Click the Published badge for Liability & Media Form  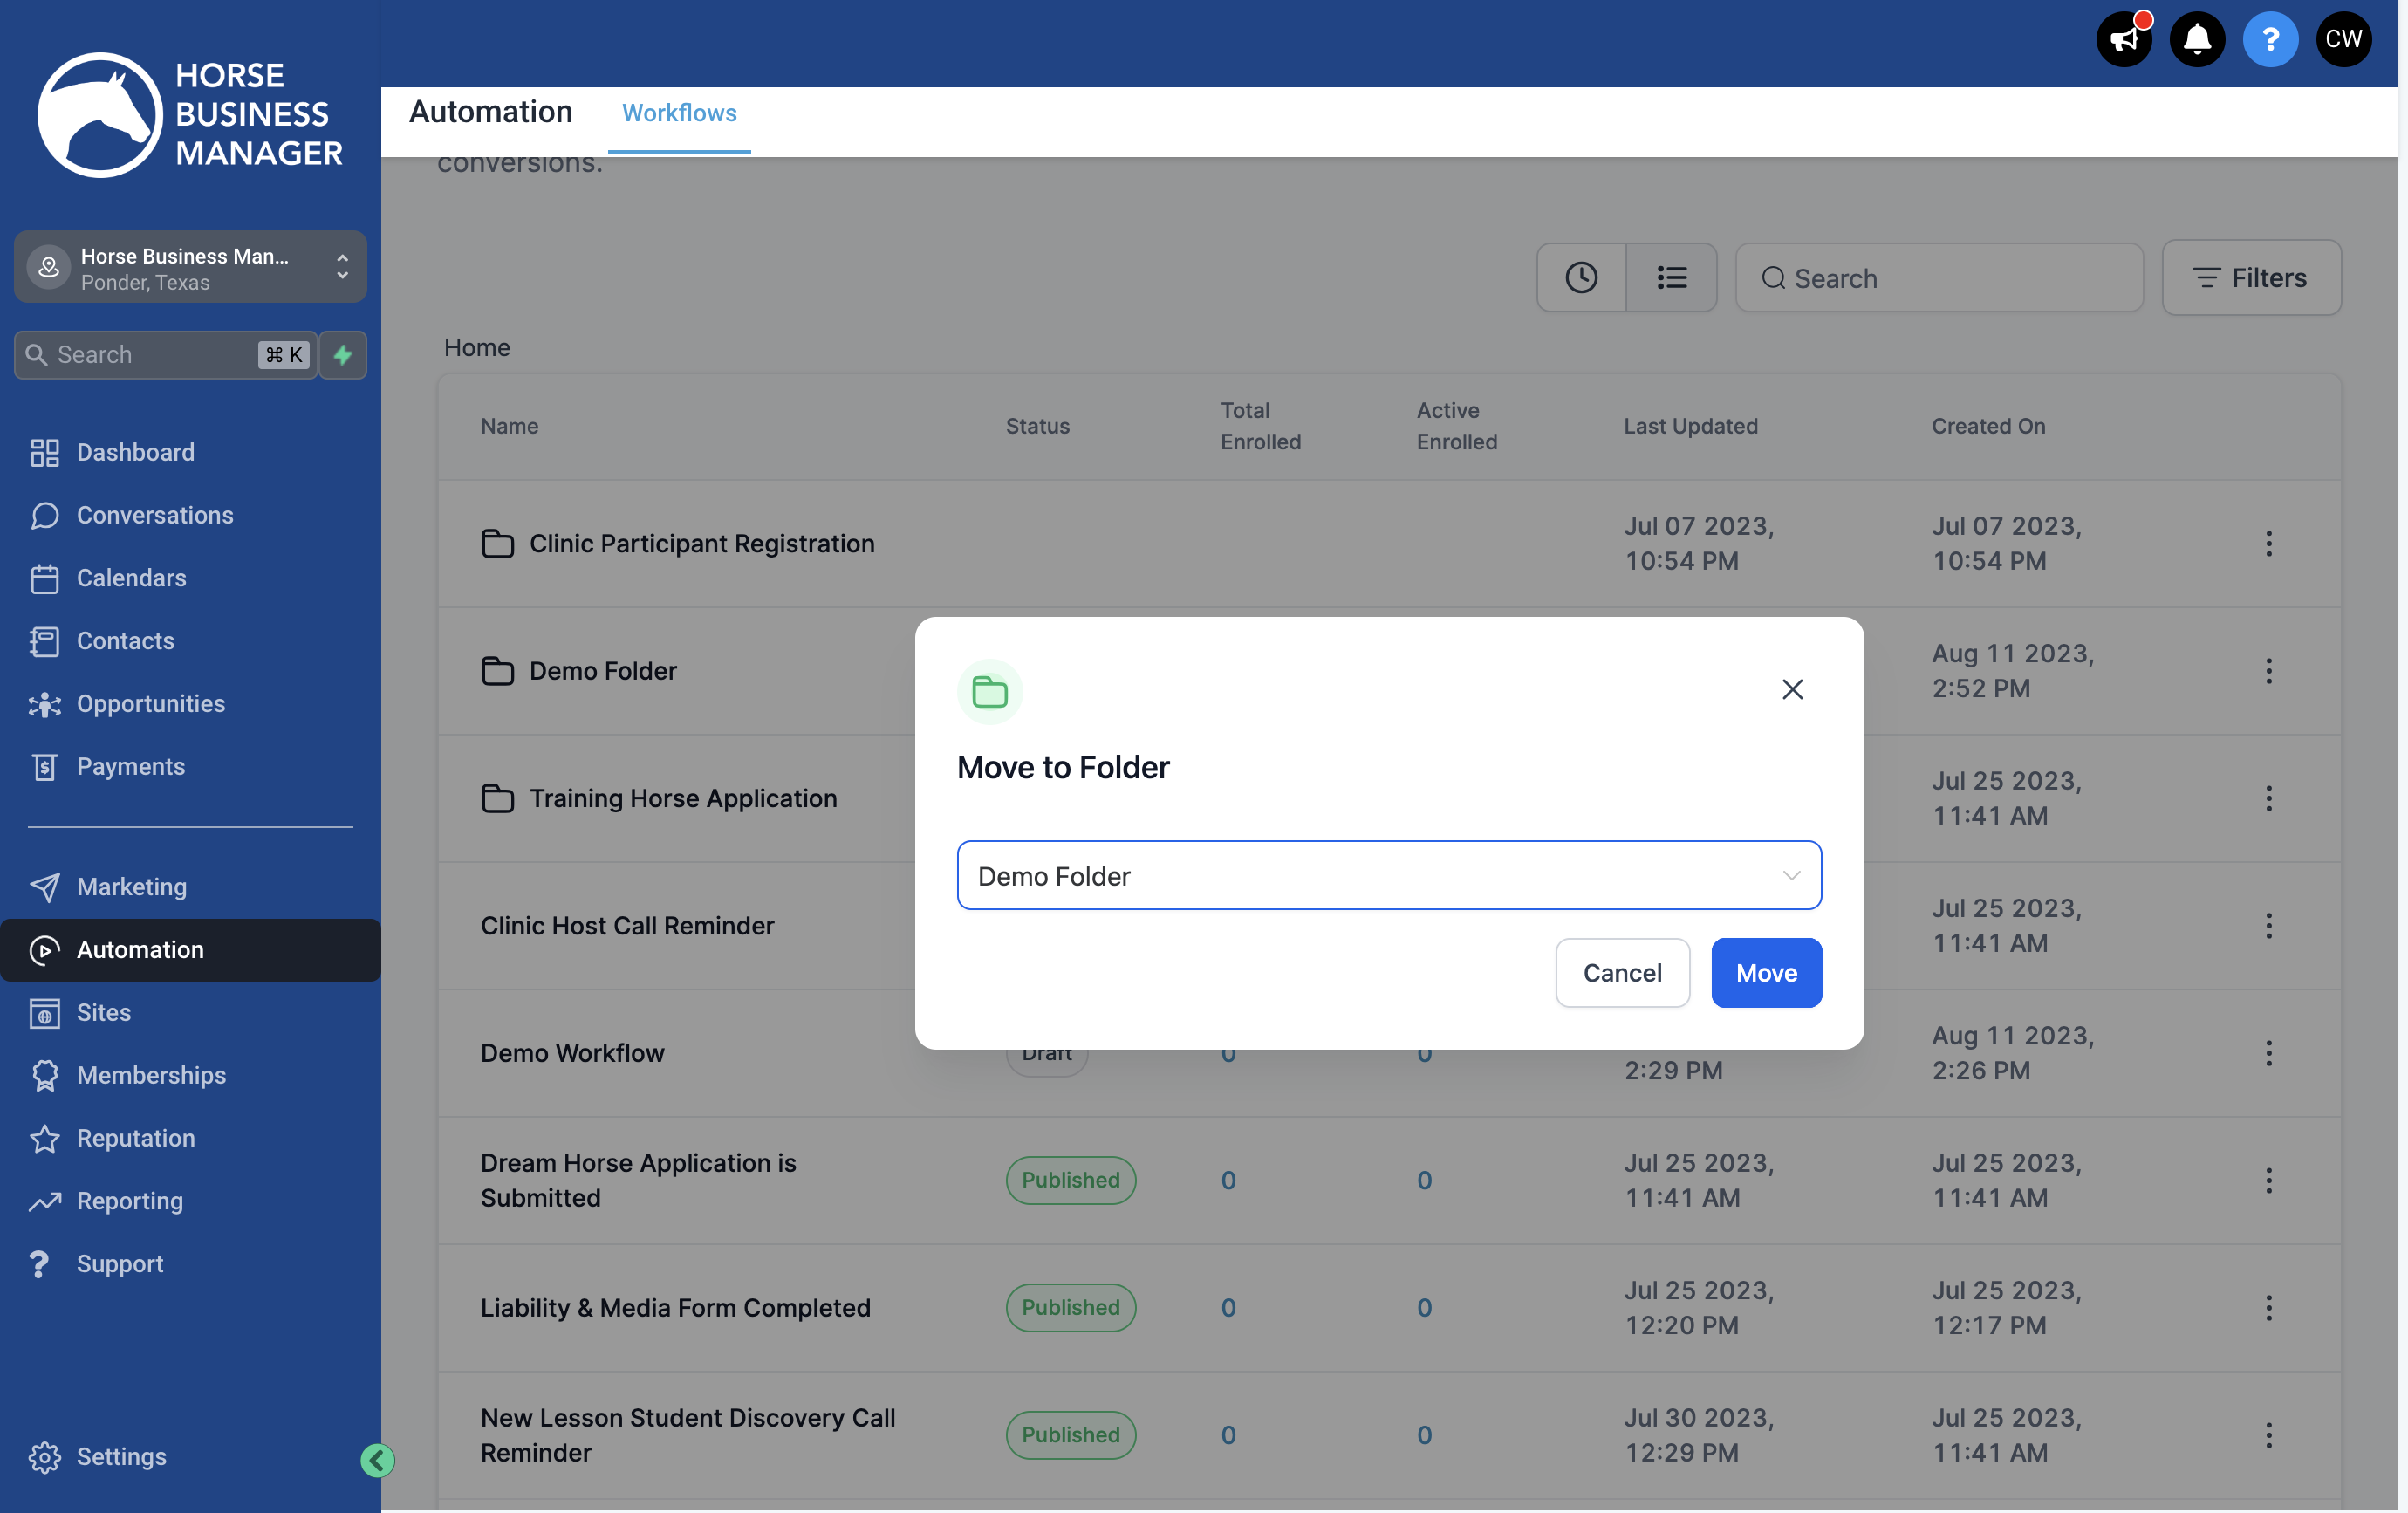[x=1070, y=1308]
